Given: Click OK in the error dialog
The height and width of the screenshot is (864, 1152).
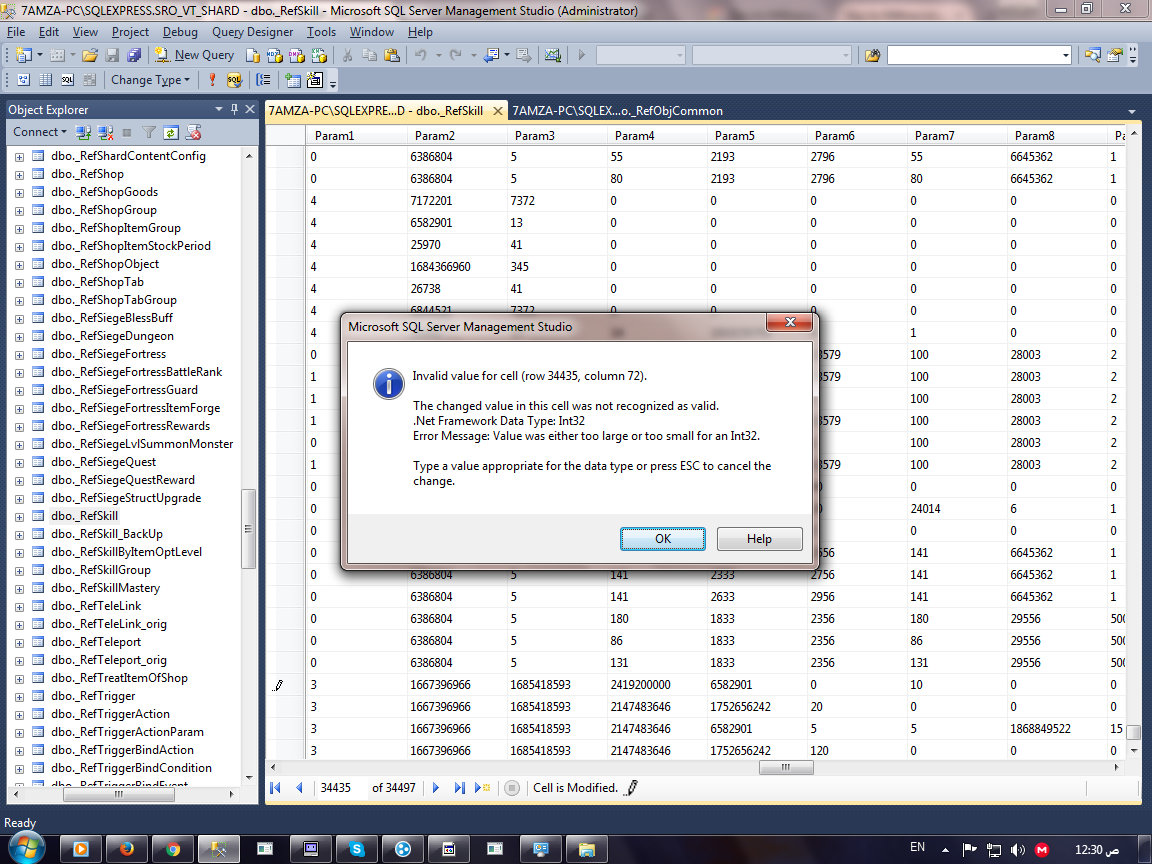Looking at the screenshot, I should [x=663, y=539].
